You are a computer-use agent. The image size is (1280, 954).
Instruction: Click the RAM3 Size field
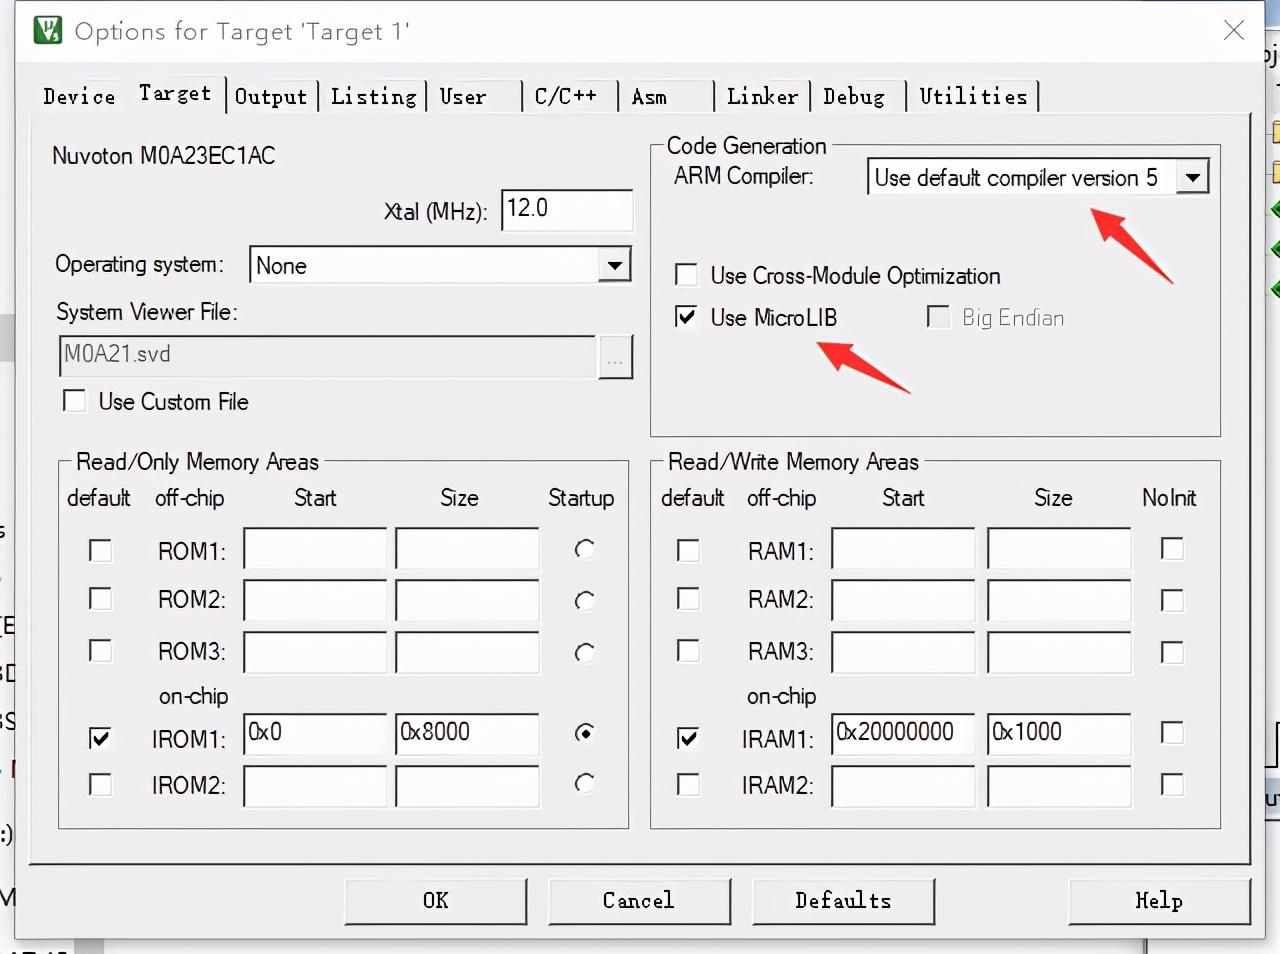[x=1059, y=652]
